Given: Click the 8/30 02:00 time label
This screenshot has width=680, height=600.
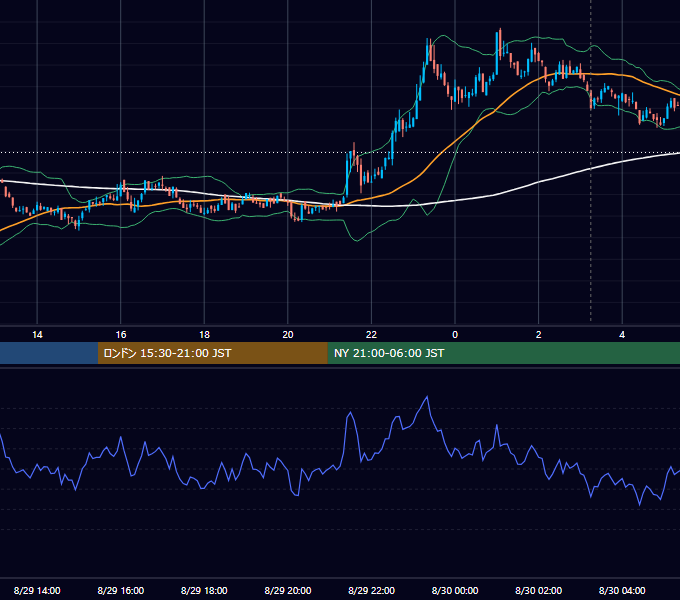Looking at the screenshot, I should pyautogui.click(x=539, y=590).
